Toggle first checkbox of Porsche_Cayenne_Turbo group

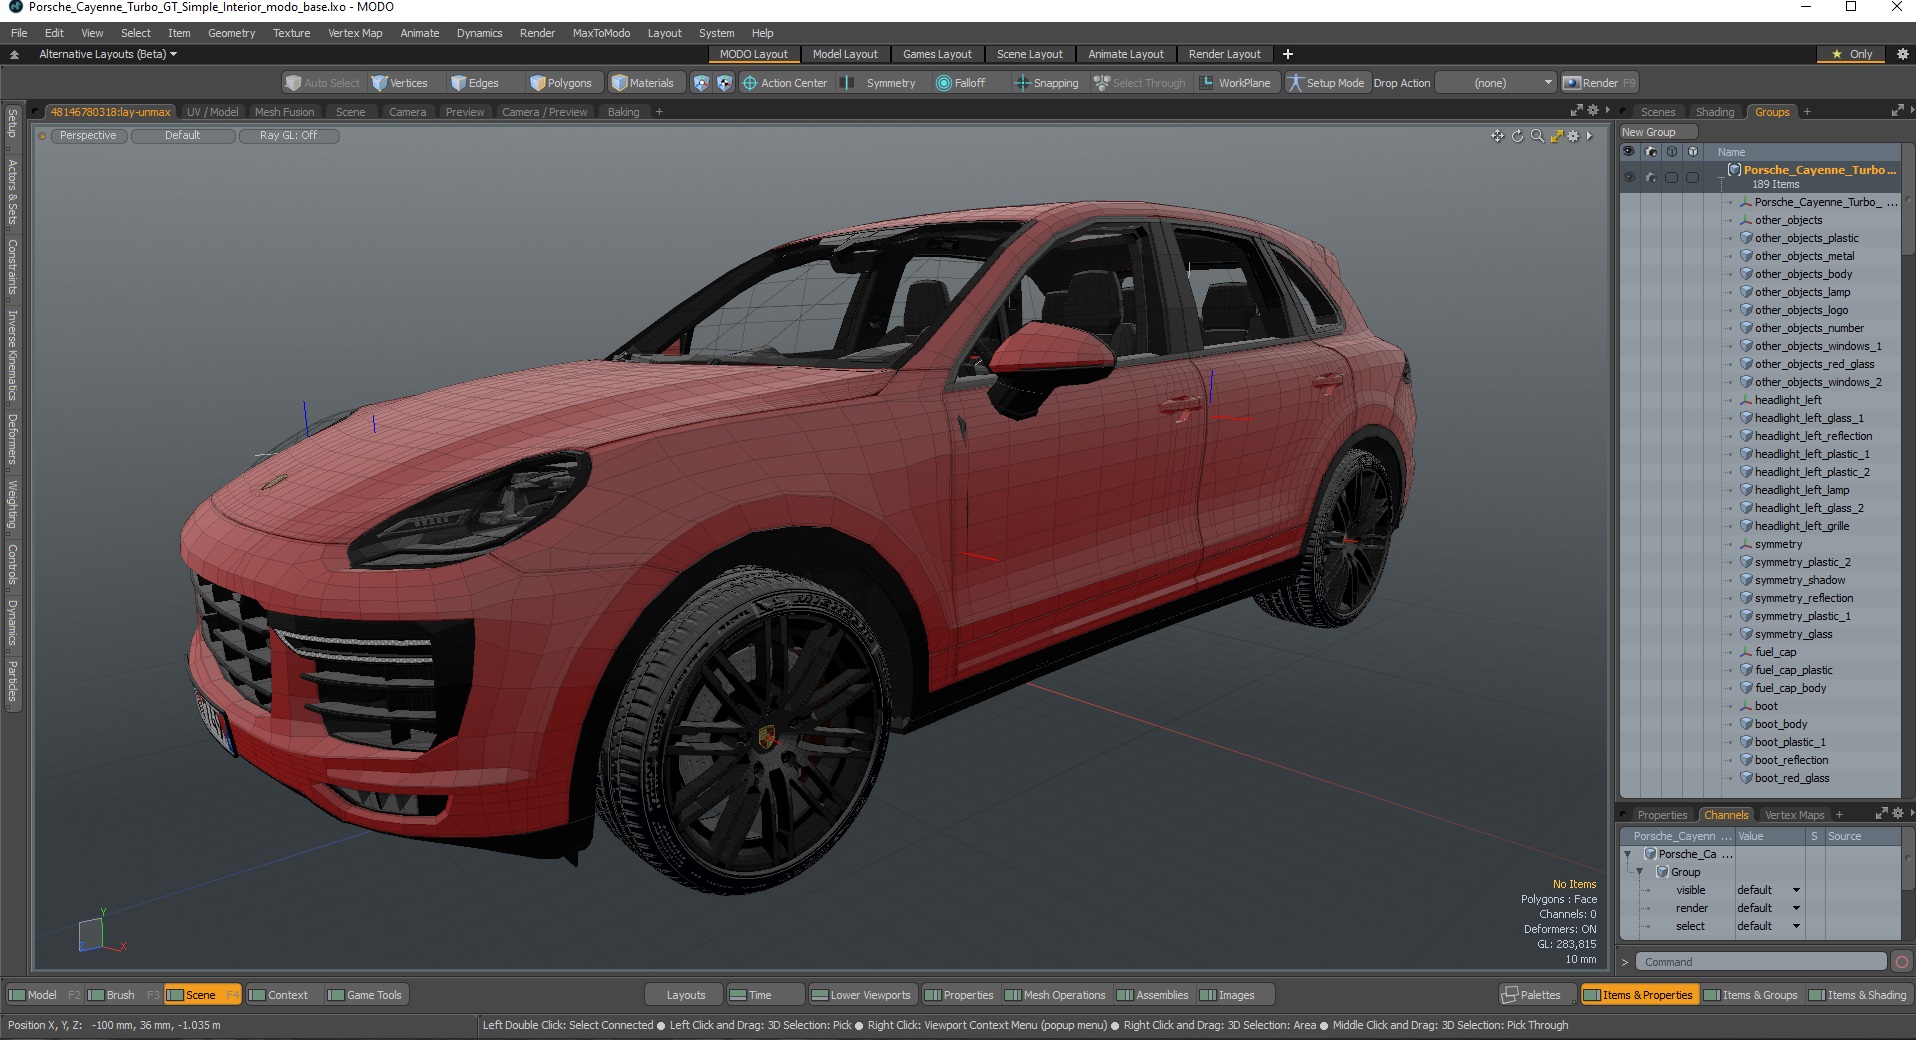click(1671, 177)
